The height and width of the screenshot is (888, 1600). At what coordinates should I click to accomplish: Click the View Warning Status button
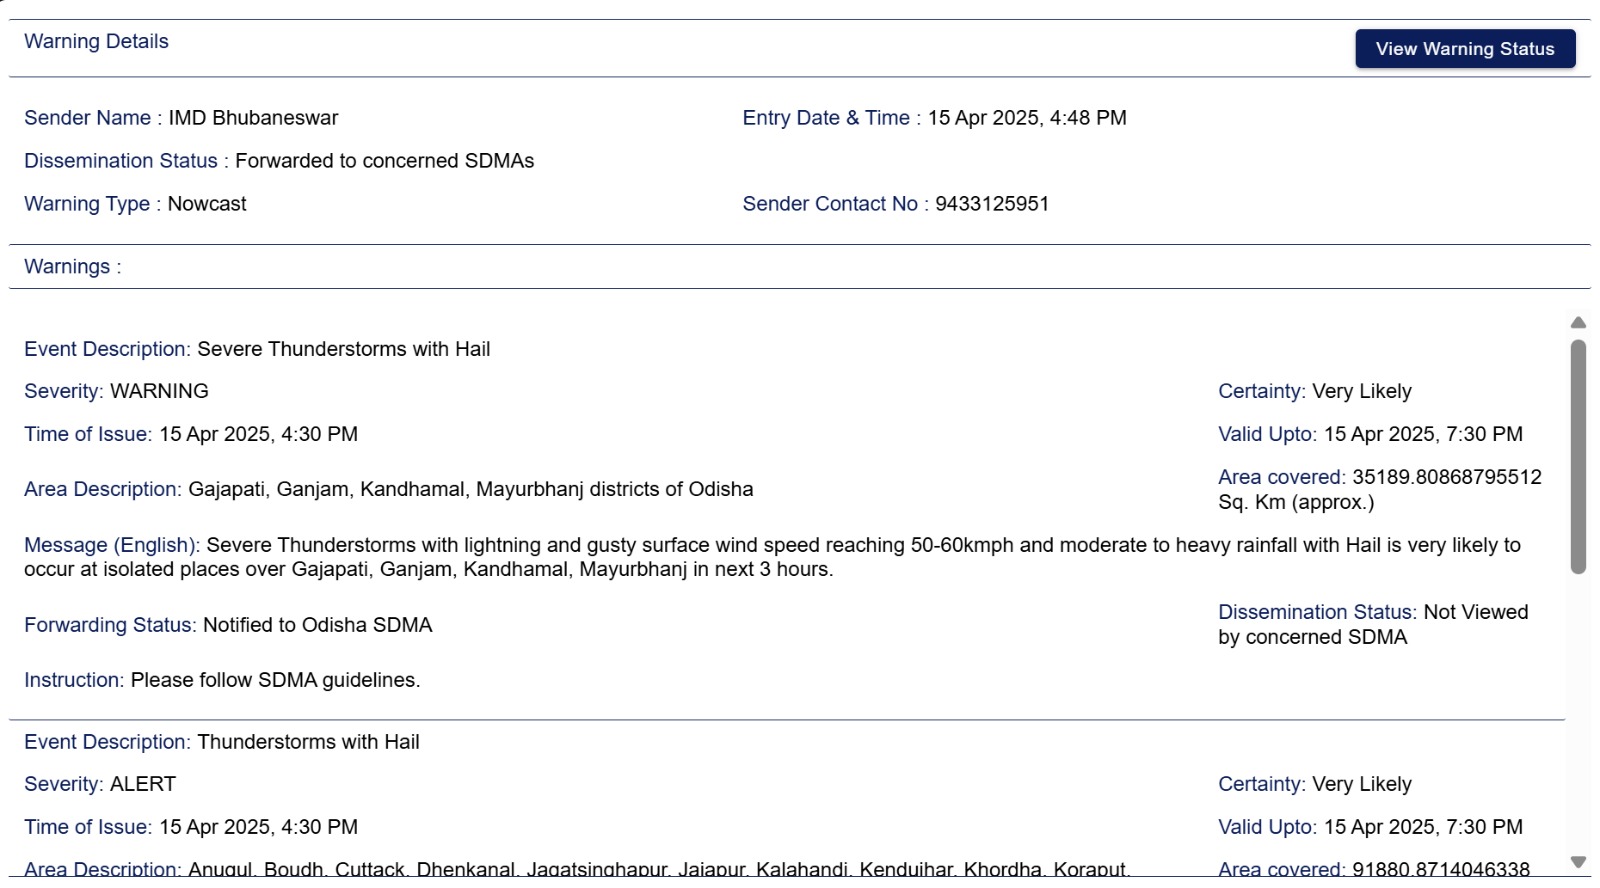tap(1465, 49)
